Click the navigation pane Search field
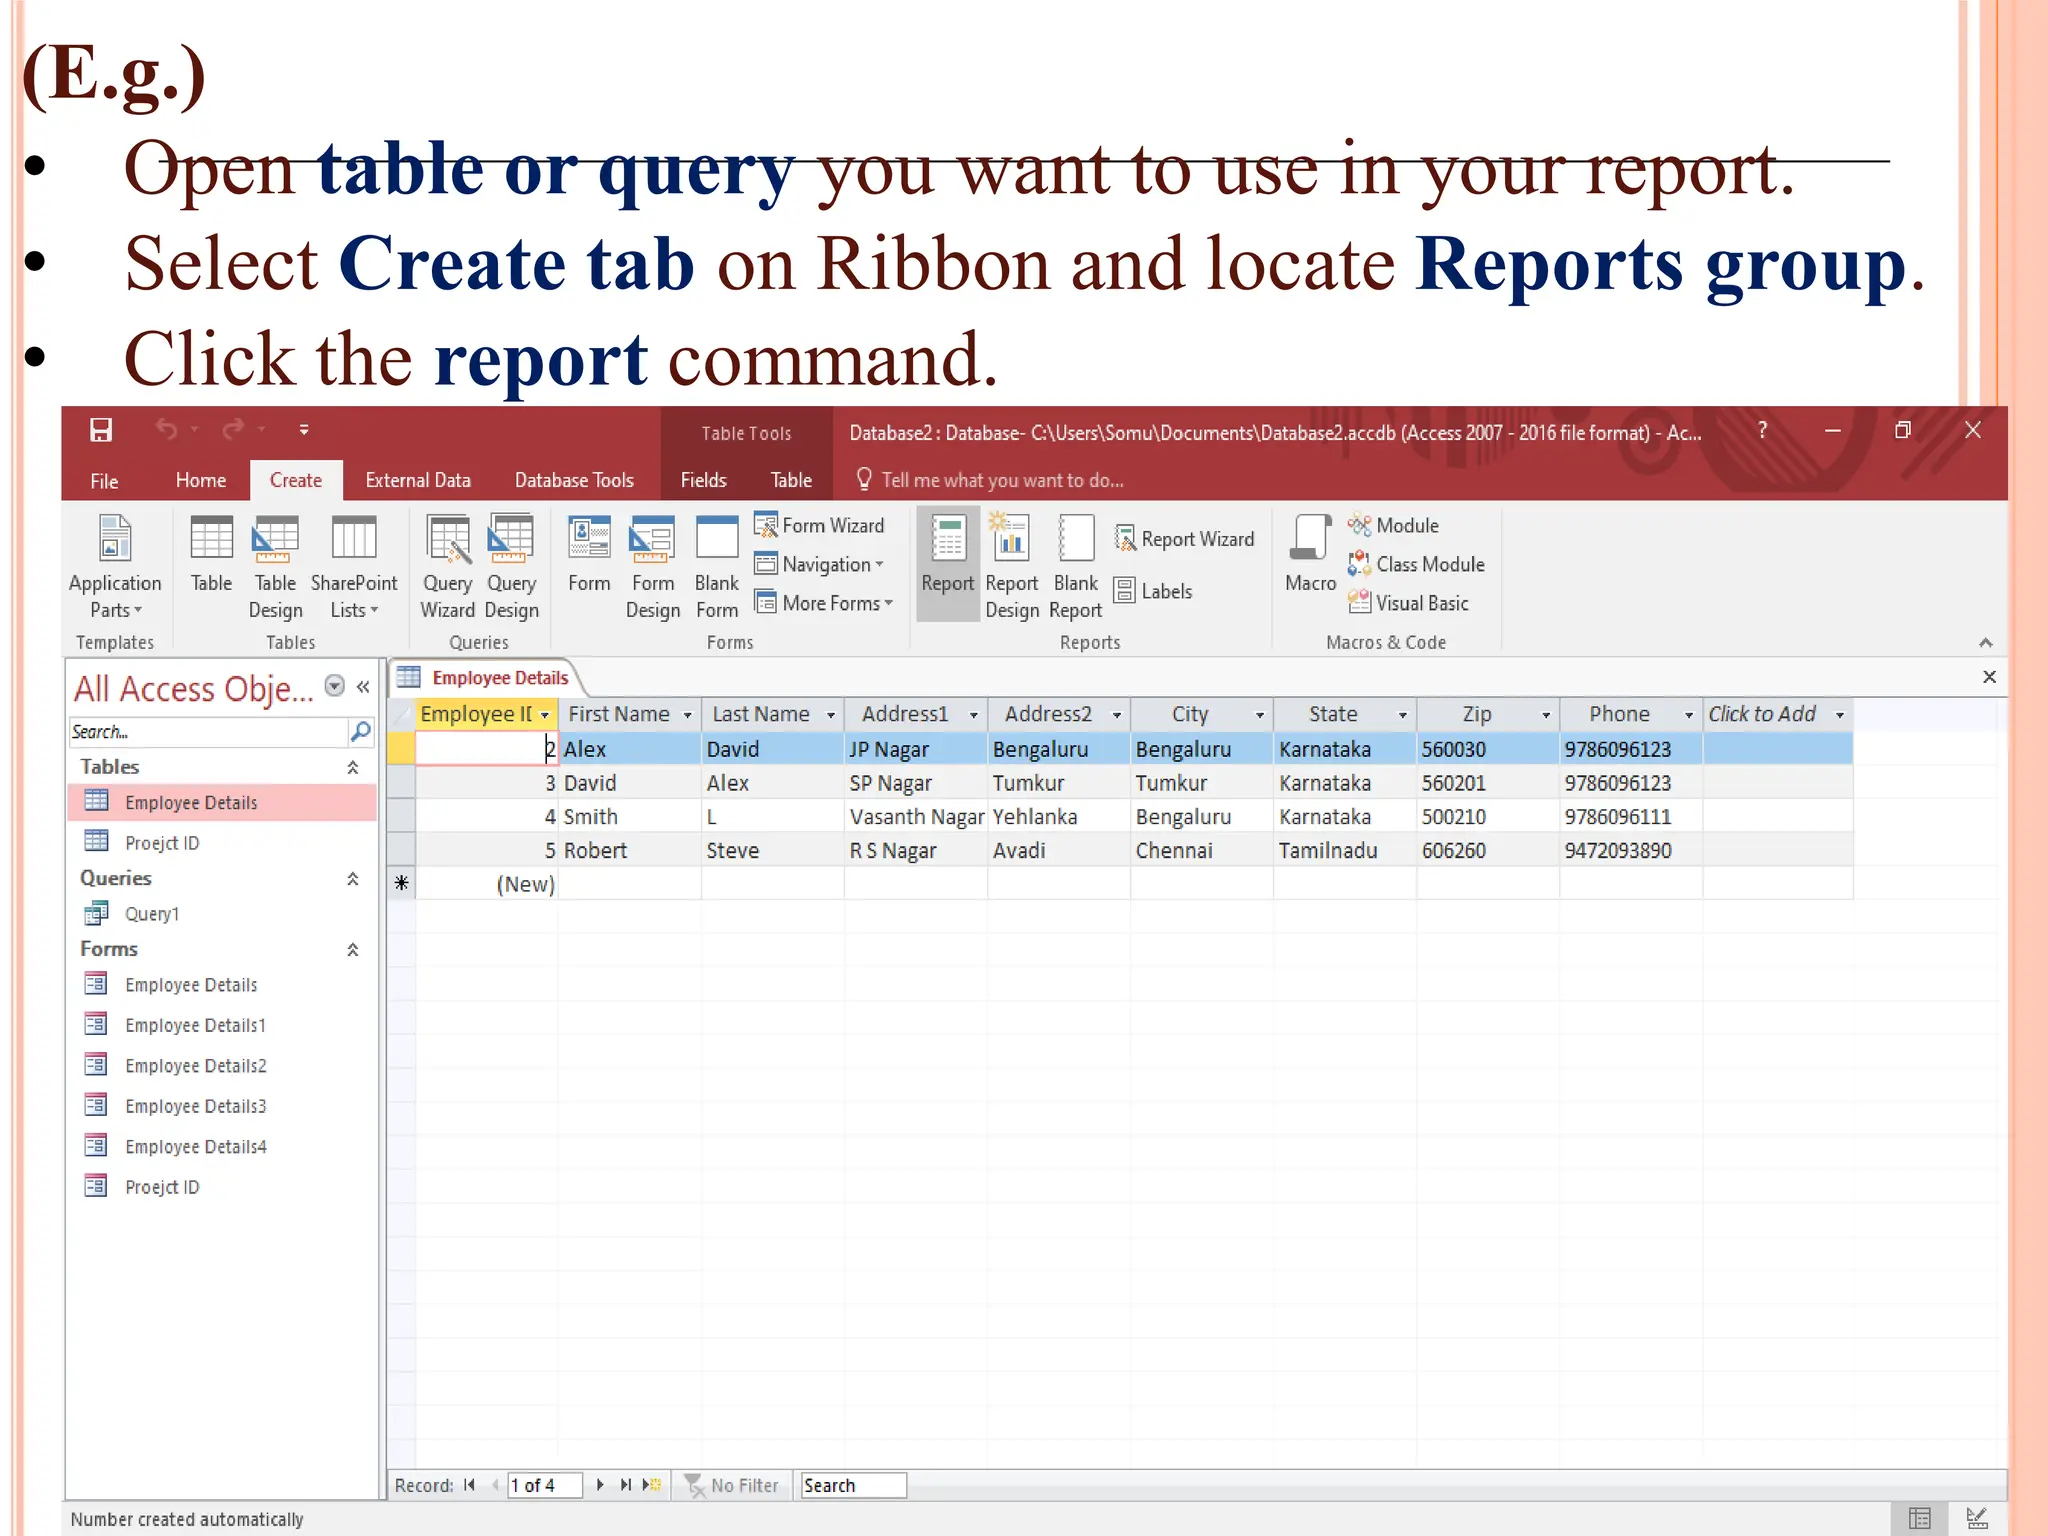The height and width of the screenshot is (1536, 2048). point(208,732)
